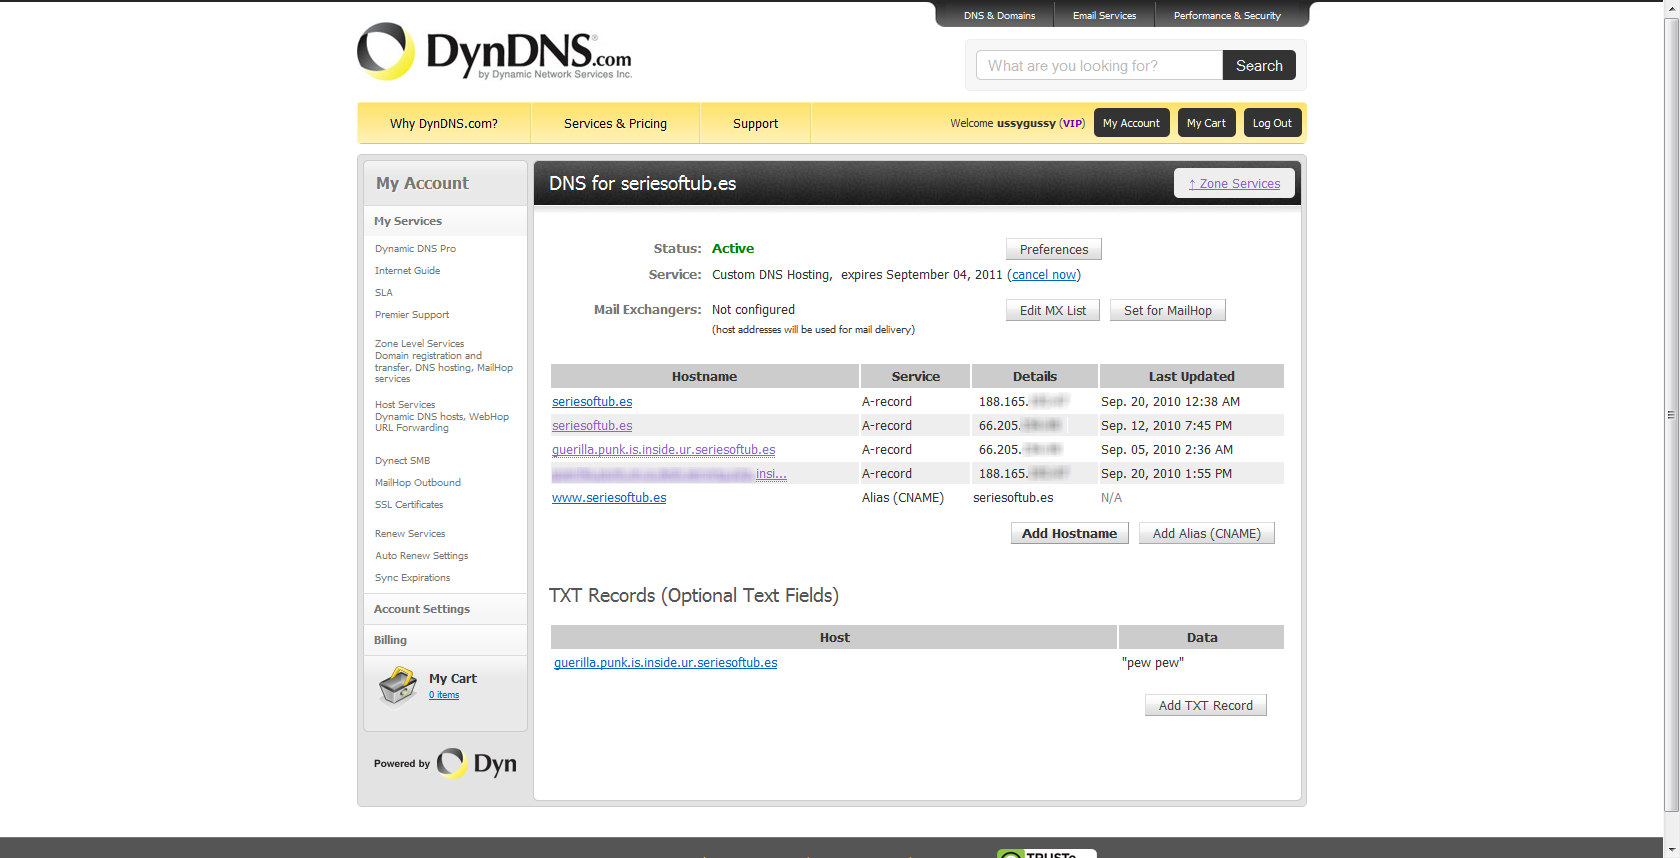Go up to Zone Services
The image size is (1680, 858).
click(1234, 183)
